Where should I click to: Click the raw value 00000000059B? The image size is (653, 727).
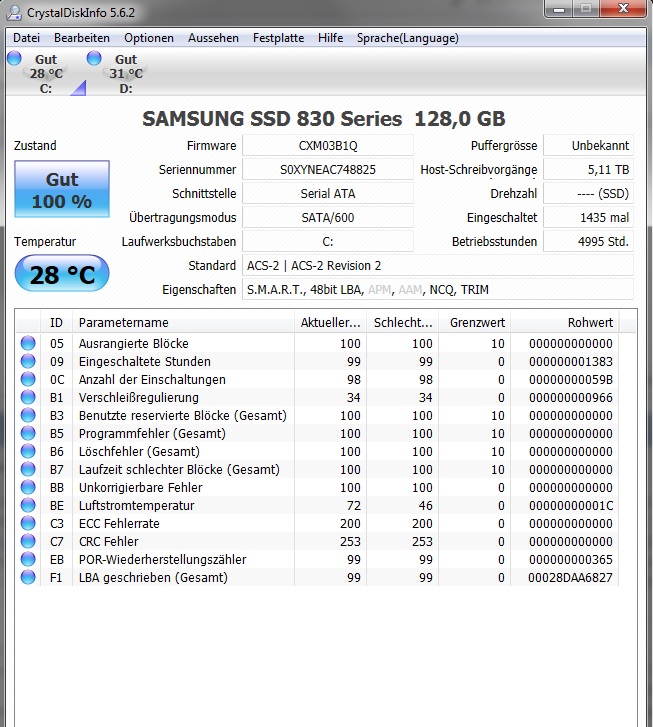tap(571, 380)
